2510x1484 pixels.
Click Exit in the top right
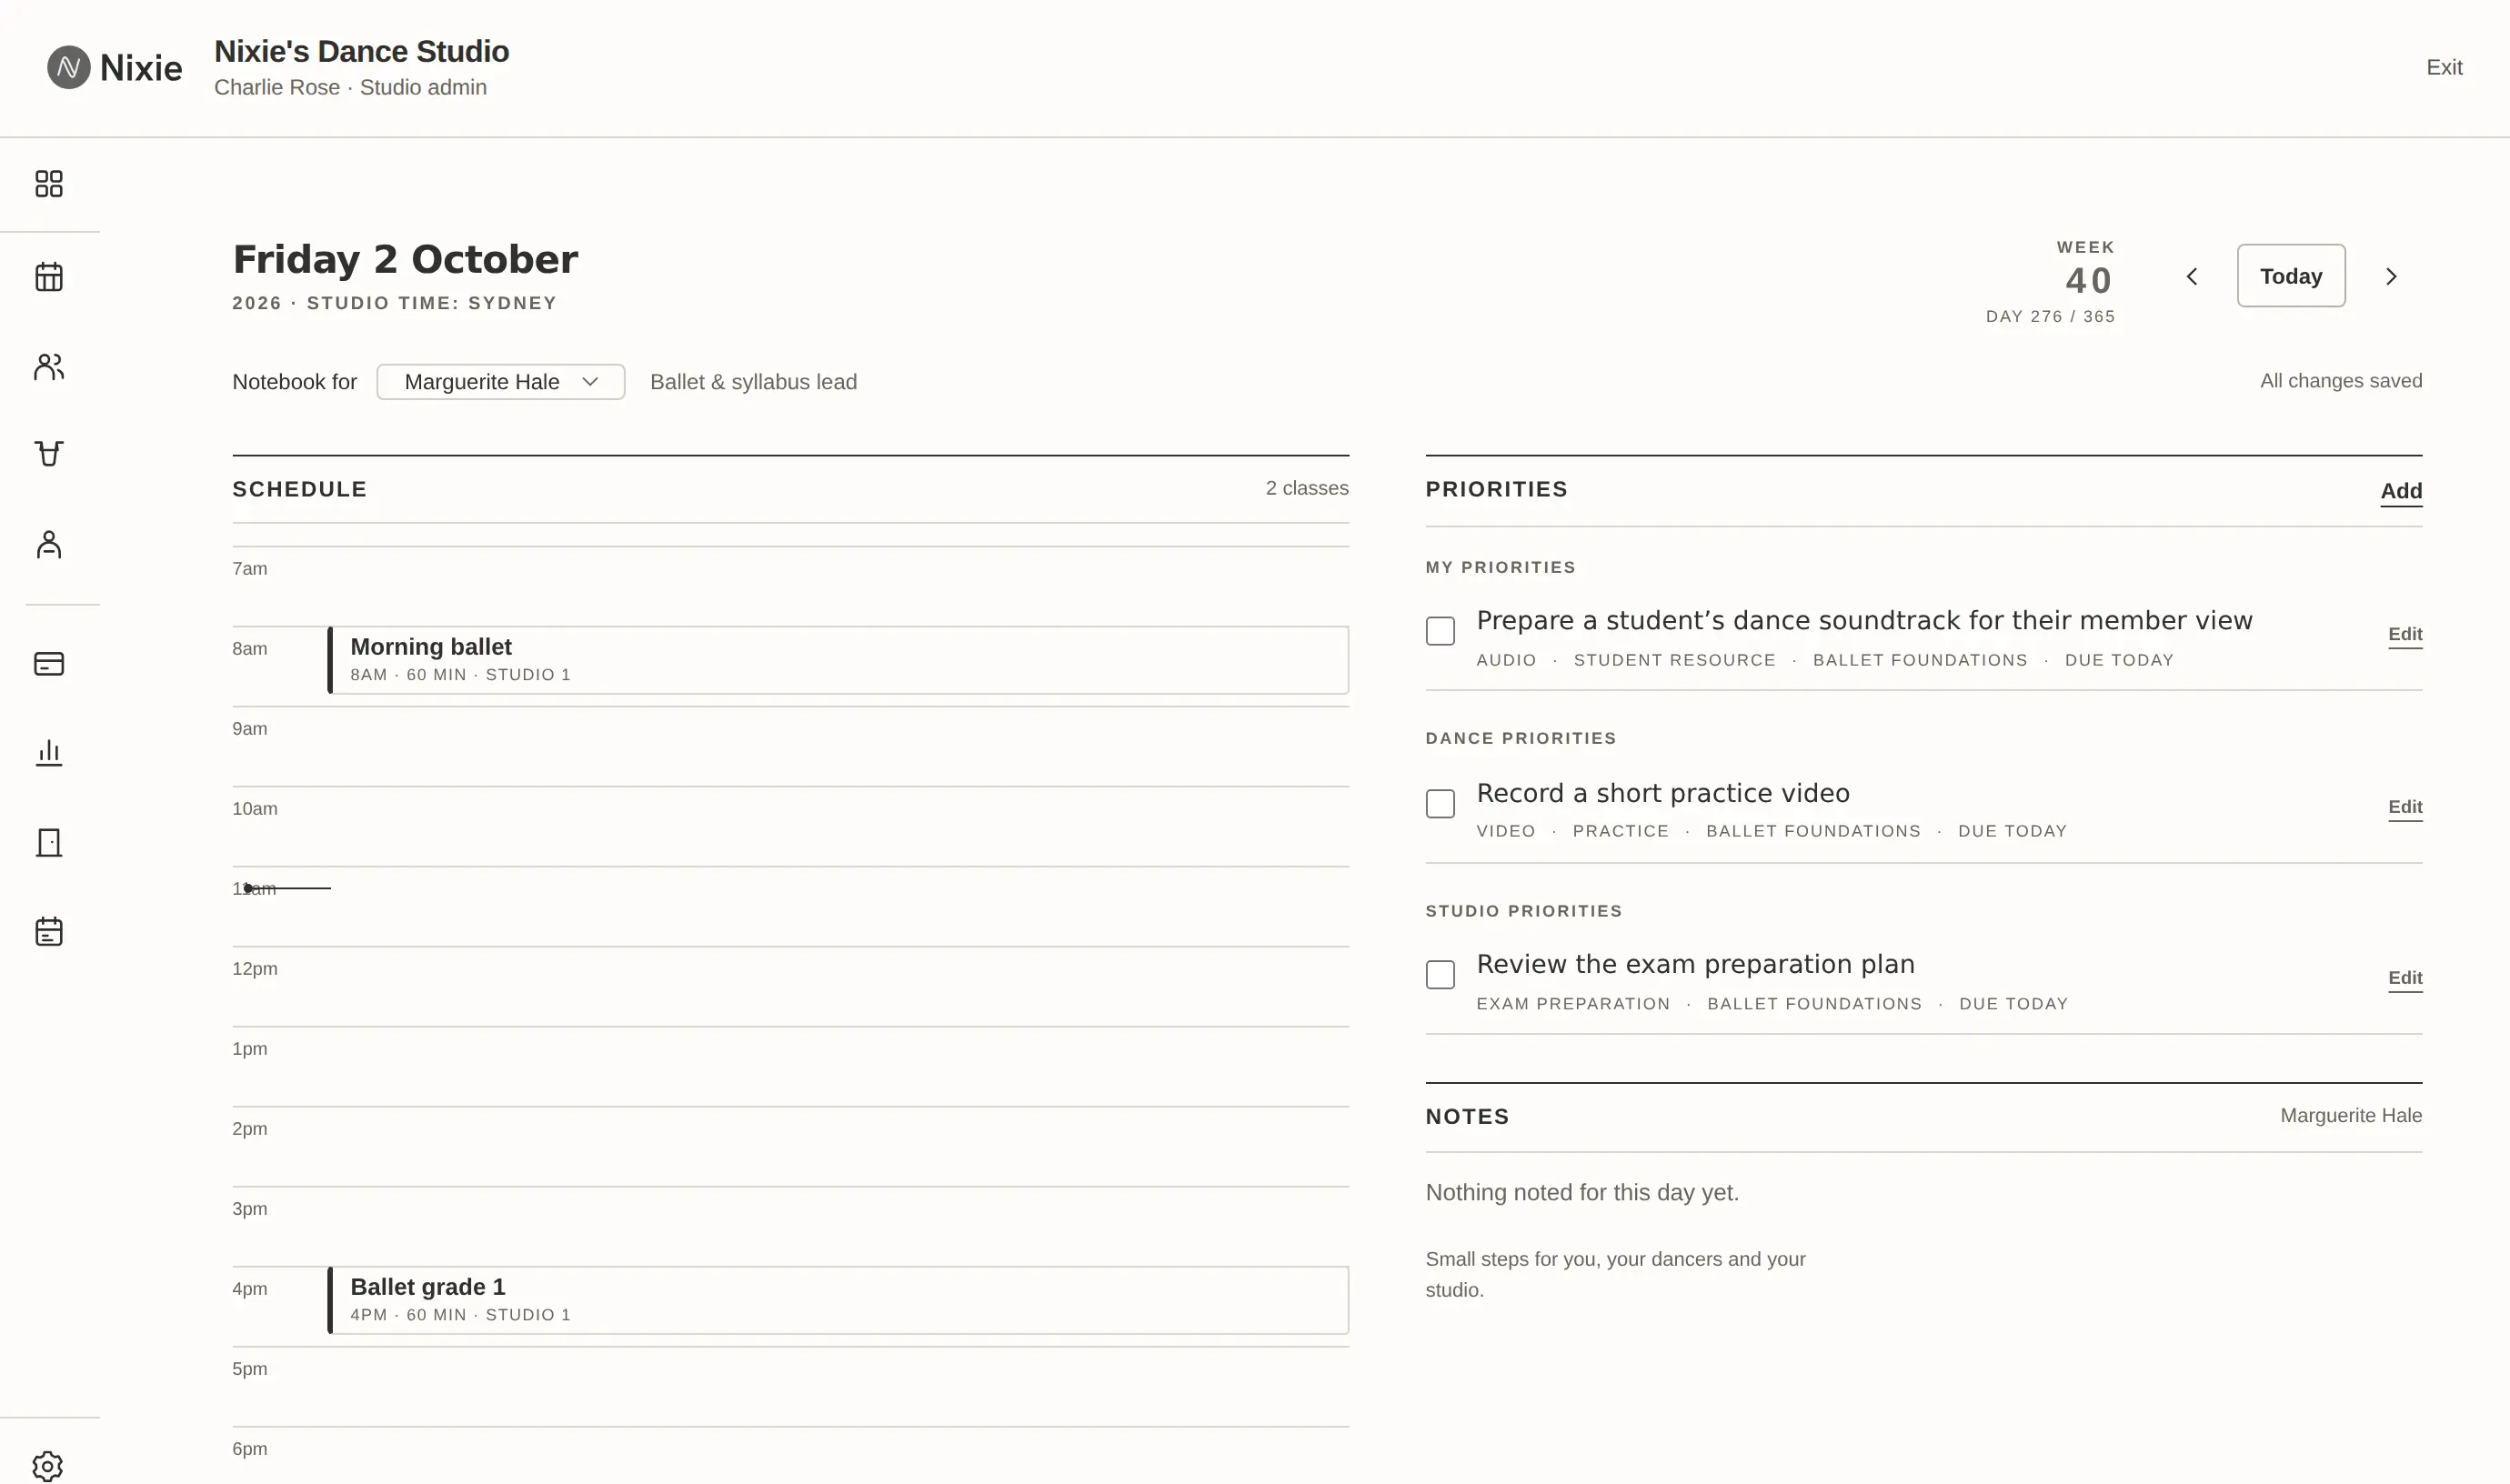[x=2444, y=67]
